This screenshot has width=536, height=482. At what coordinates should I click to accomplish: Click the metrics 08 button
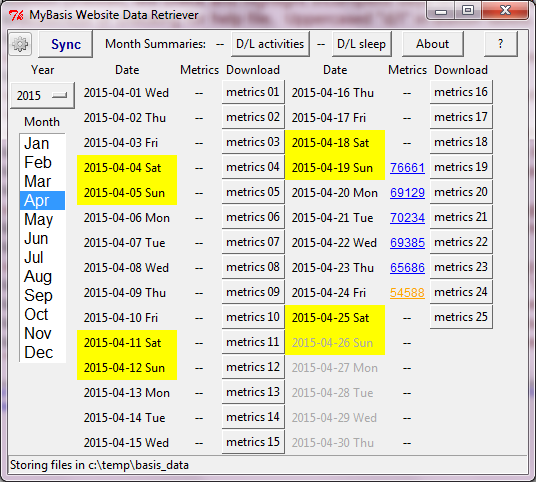253,267
